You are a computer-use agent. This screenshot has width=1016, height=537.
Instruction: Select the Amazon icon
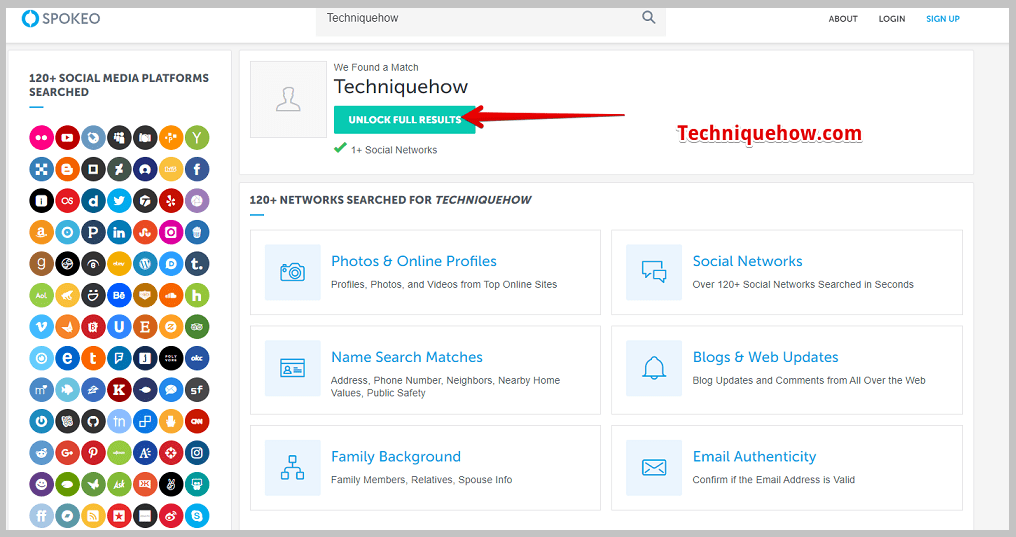click(x=41, y=232)
